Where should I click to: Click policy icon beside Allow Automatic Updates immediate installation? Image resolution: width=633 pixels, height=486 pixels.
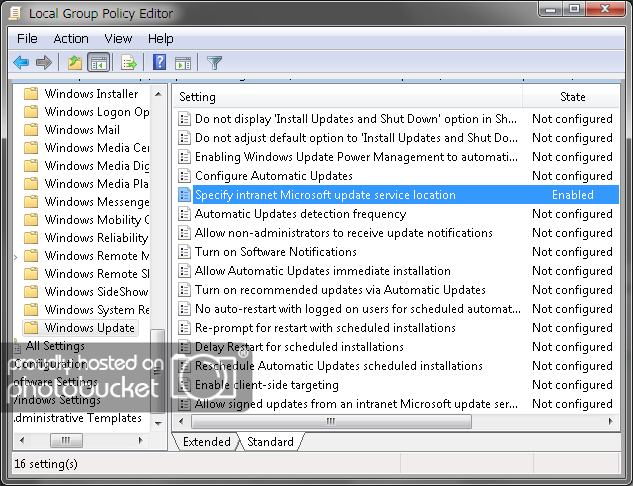[x=184, y=270]
